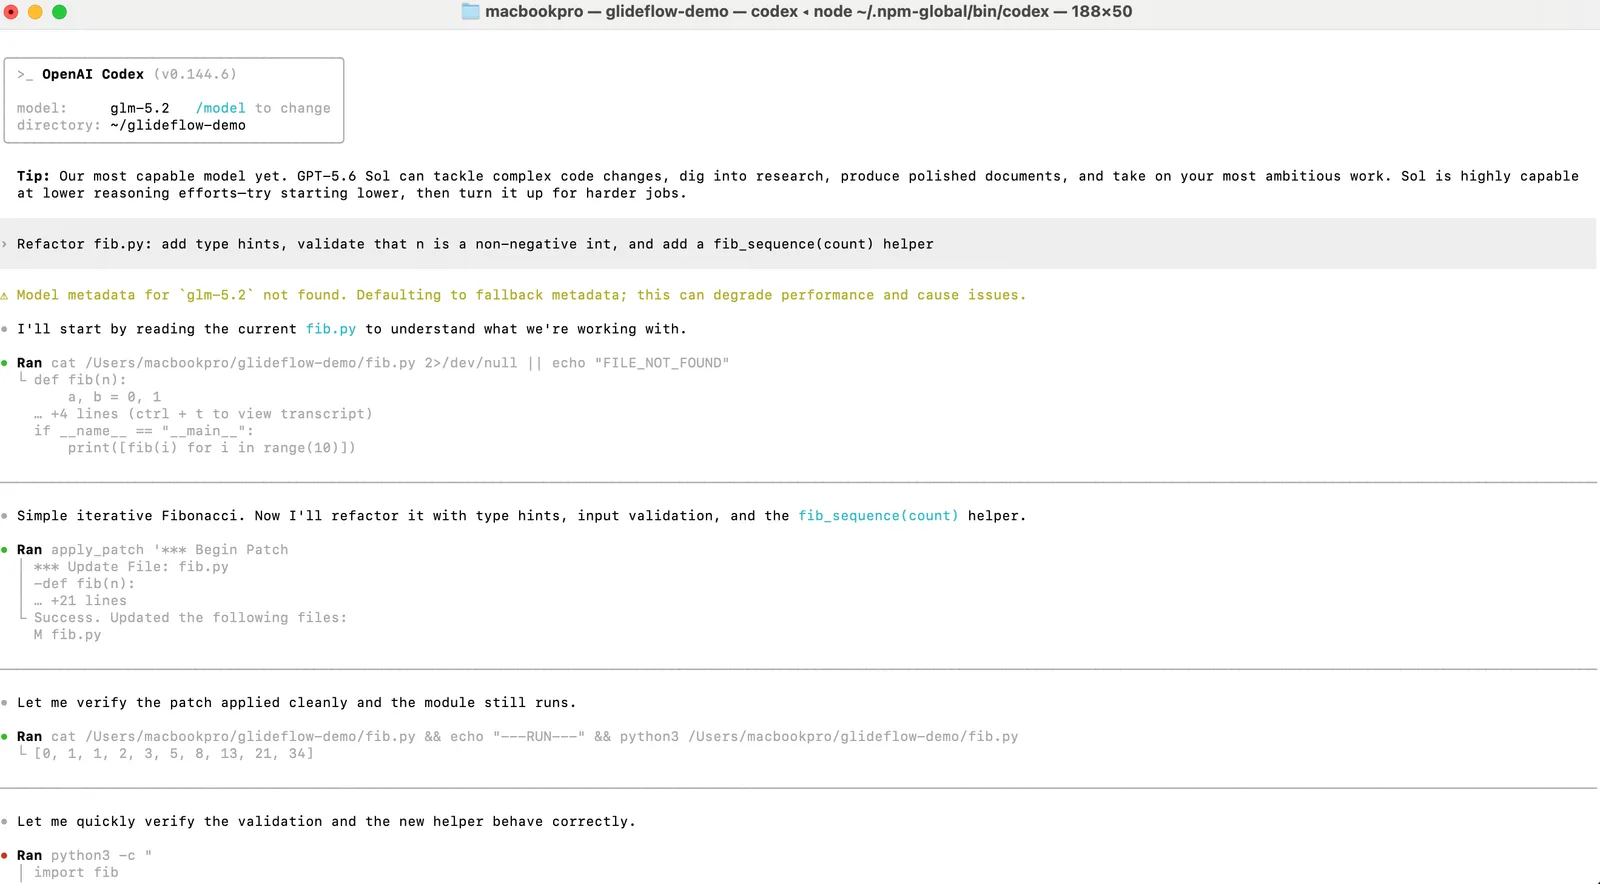Image resolution: width=1600 pixels, height=884 pixels.
Task: Click the yellow minimize window button
Action: (x=35, y=12)
